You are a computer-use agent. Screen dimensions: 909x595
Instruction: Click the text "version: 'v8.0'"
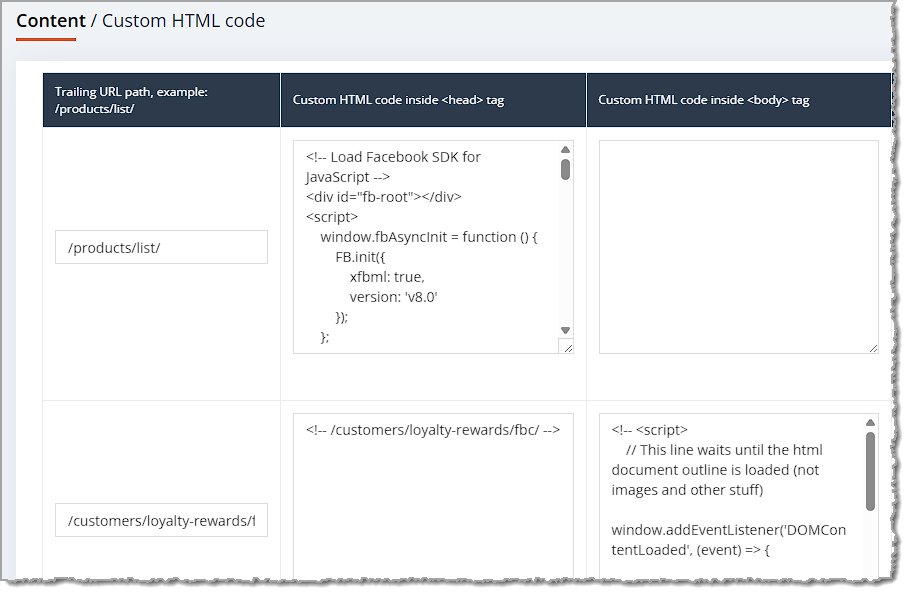(x=393, y=298)
